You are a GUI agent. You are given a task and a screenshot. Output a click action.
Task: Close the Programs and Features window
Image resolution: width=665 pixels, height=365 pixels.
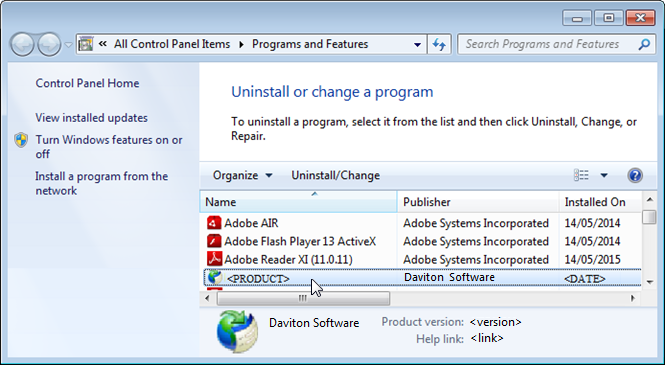tap(640, 18)
